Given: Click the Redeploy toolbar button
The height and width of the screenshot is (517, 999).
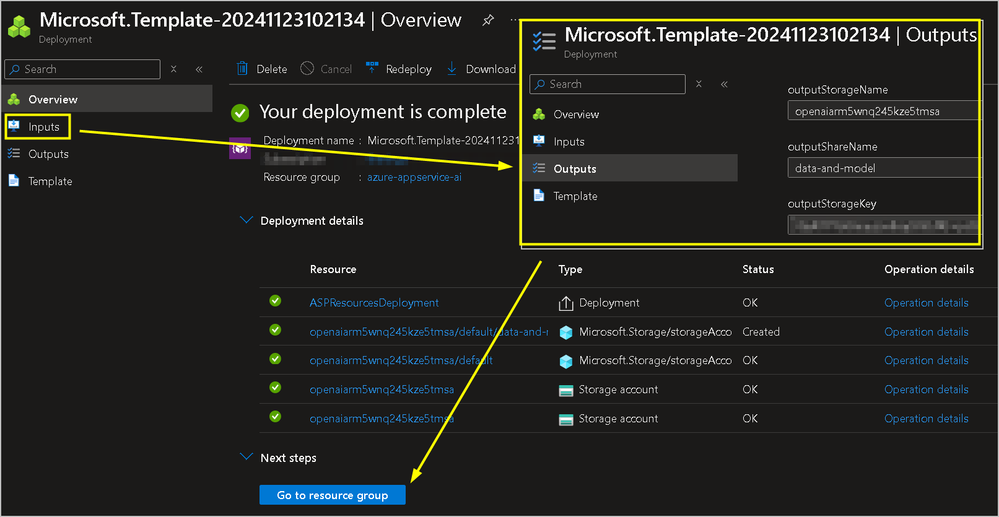Looking at the screenshot, I should (399, 69).
